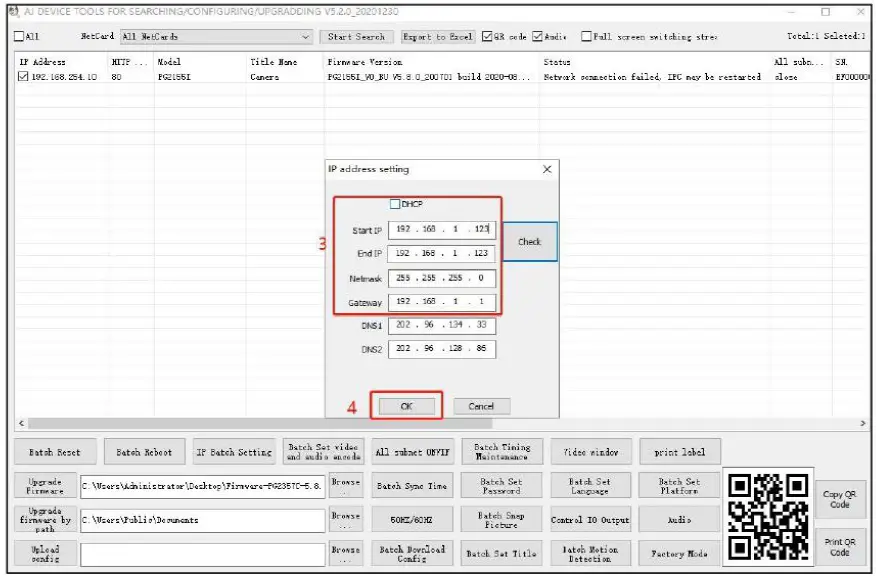Click the scrollbar right arrow
This screenshot has width=876, height=580.
click(x=863, y=423)
